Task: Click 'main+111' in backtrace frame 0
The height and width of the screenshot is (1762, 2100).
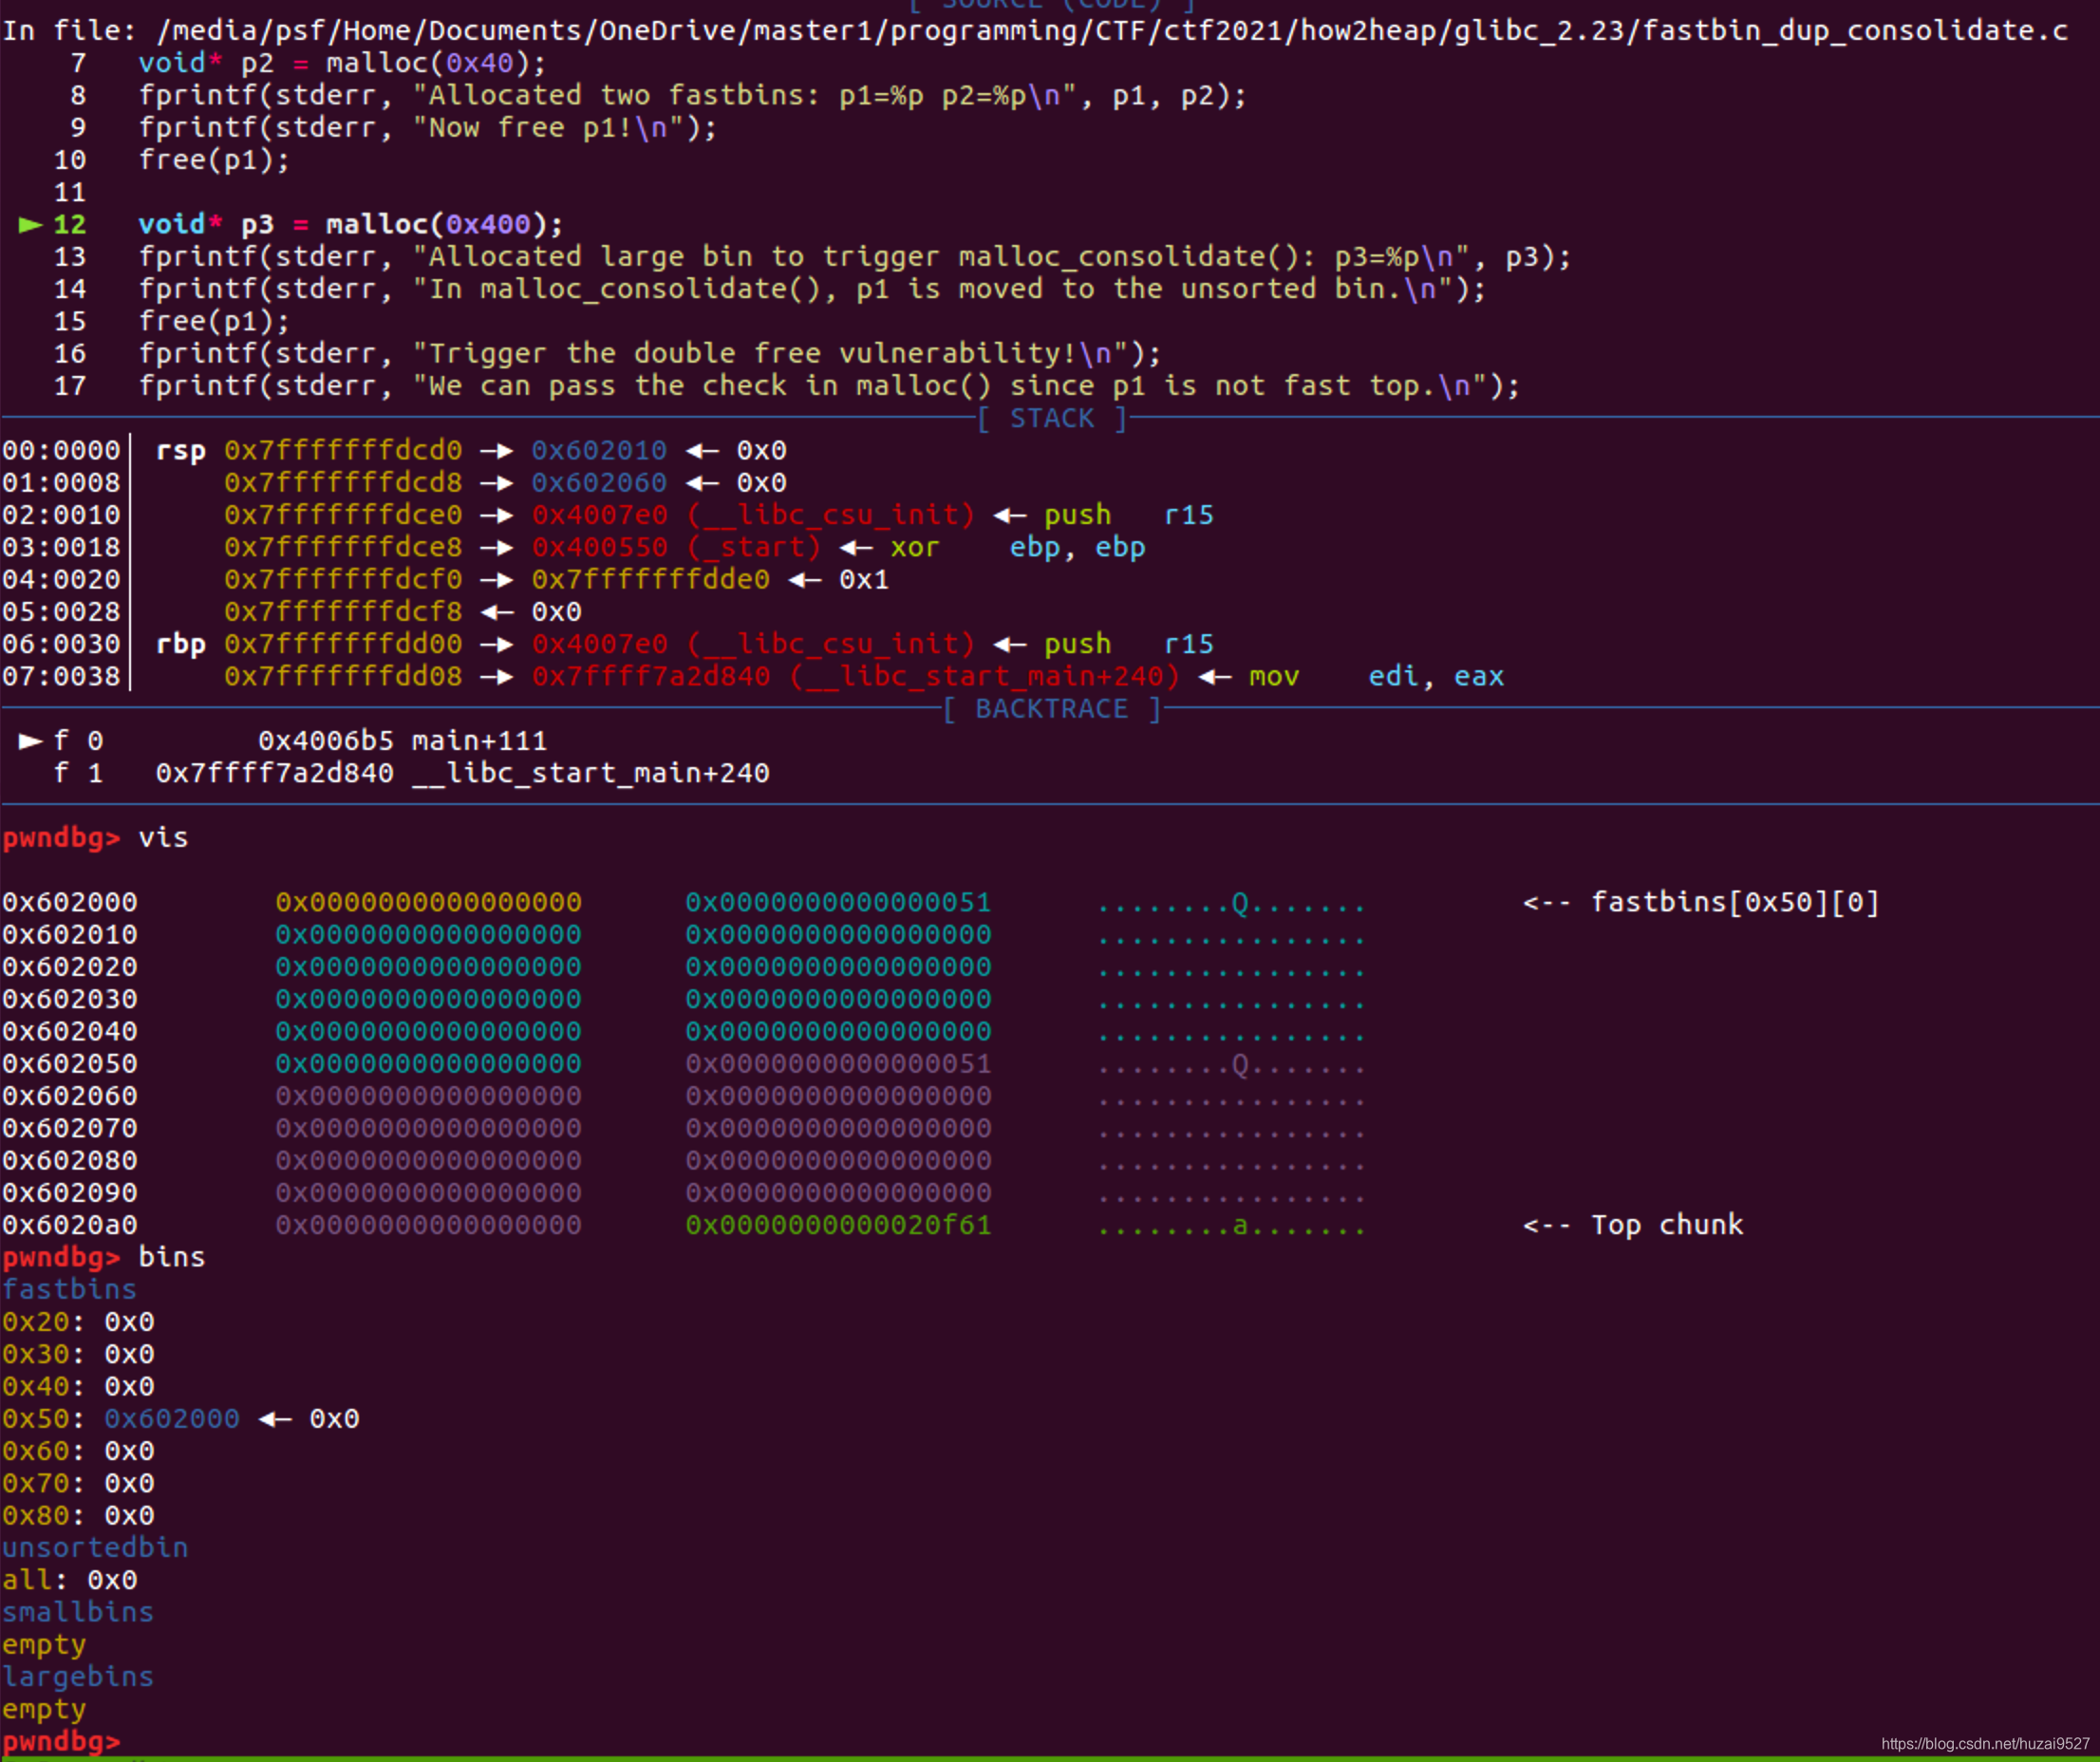Action: point(479,741)
